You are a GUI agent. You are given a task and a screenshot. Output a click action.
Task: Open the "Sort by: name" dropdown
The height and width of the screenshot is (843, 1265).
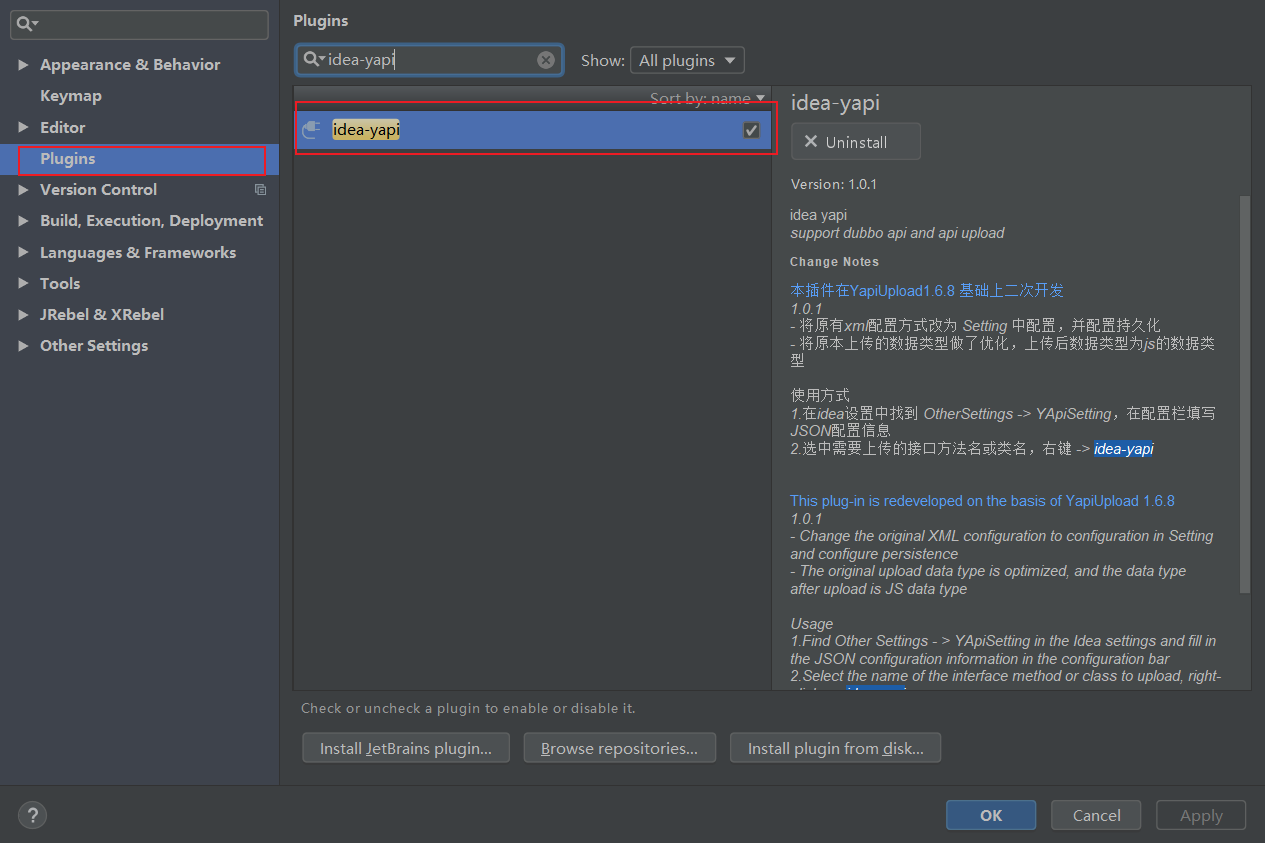[x=707, y=98]
